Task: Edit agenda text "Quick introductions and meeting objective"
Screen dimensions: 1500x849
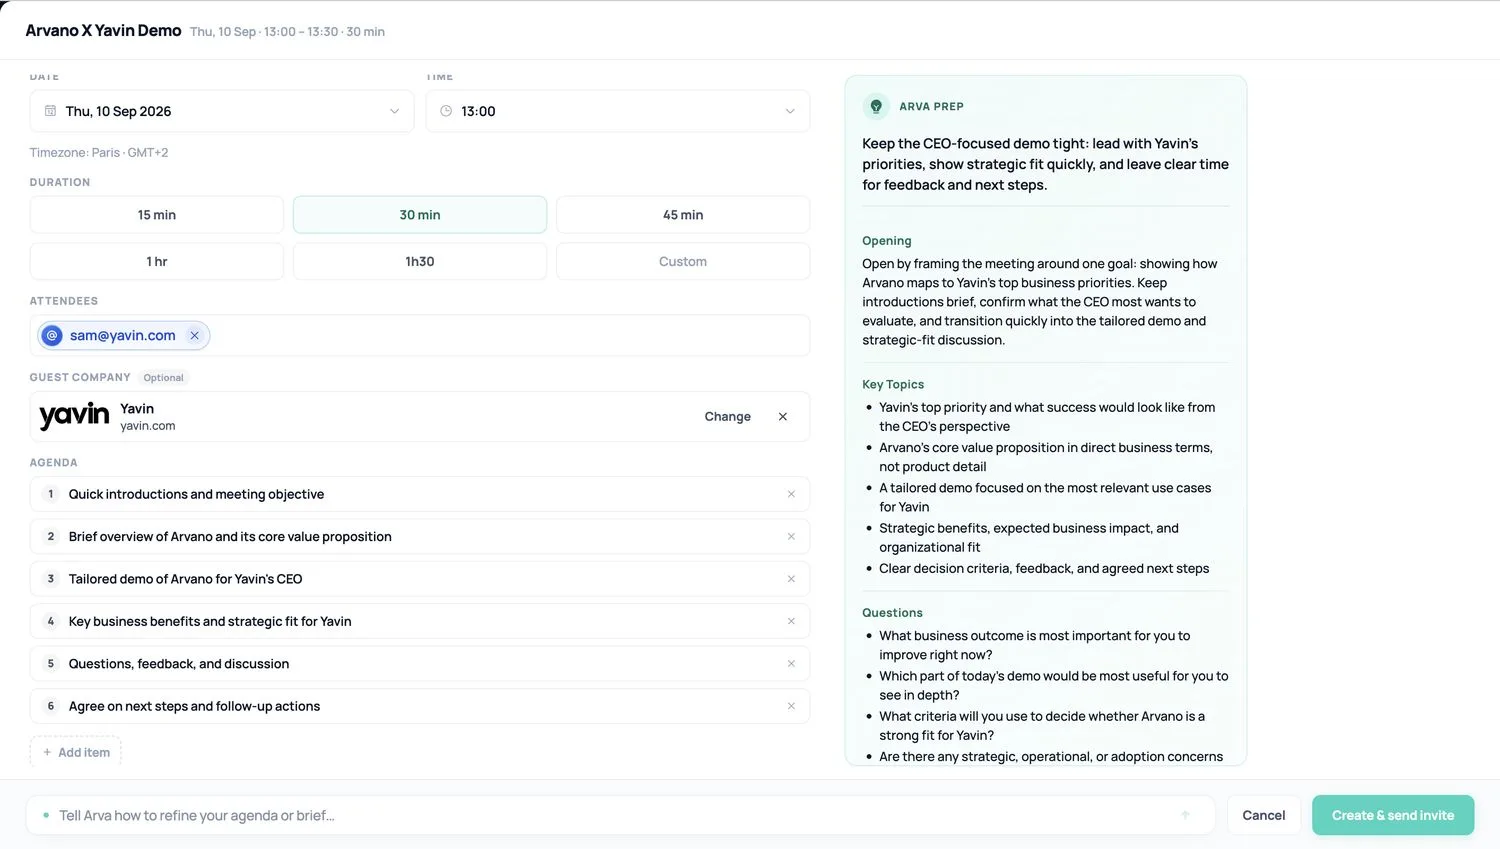Action: click(197, 494)
